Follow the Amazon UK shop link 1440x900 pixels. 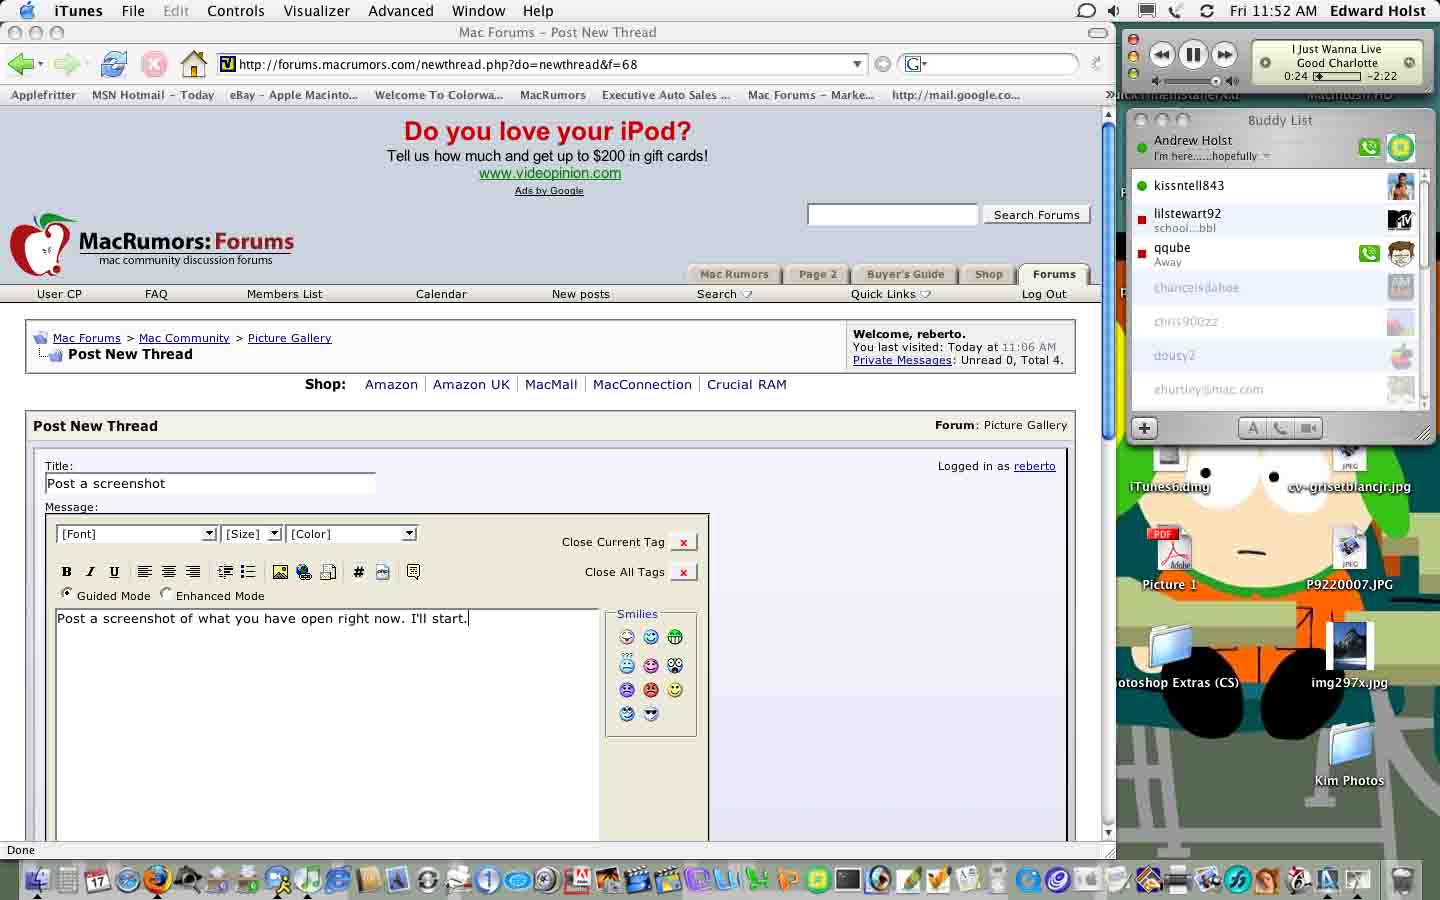coord(471,385)
